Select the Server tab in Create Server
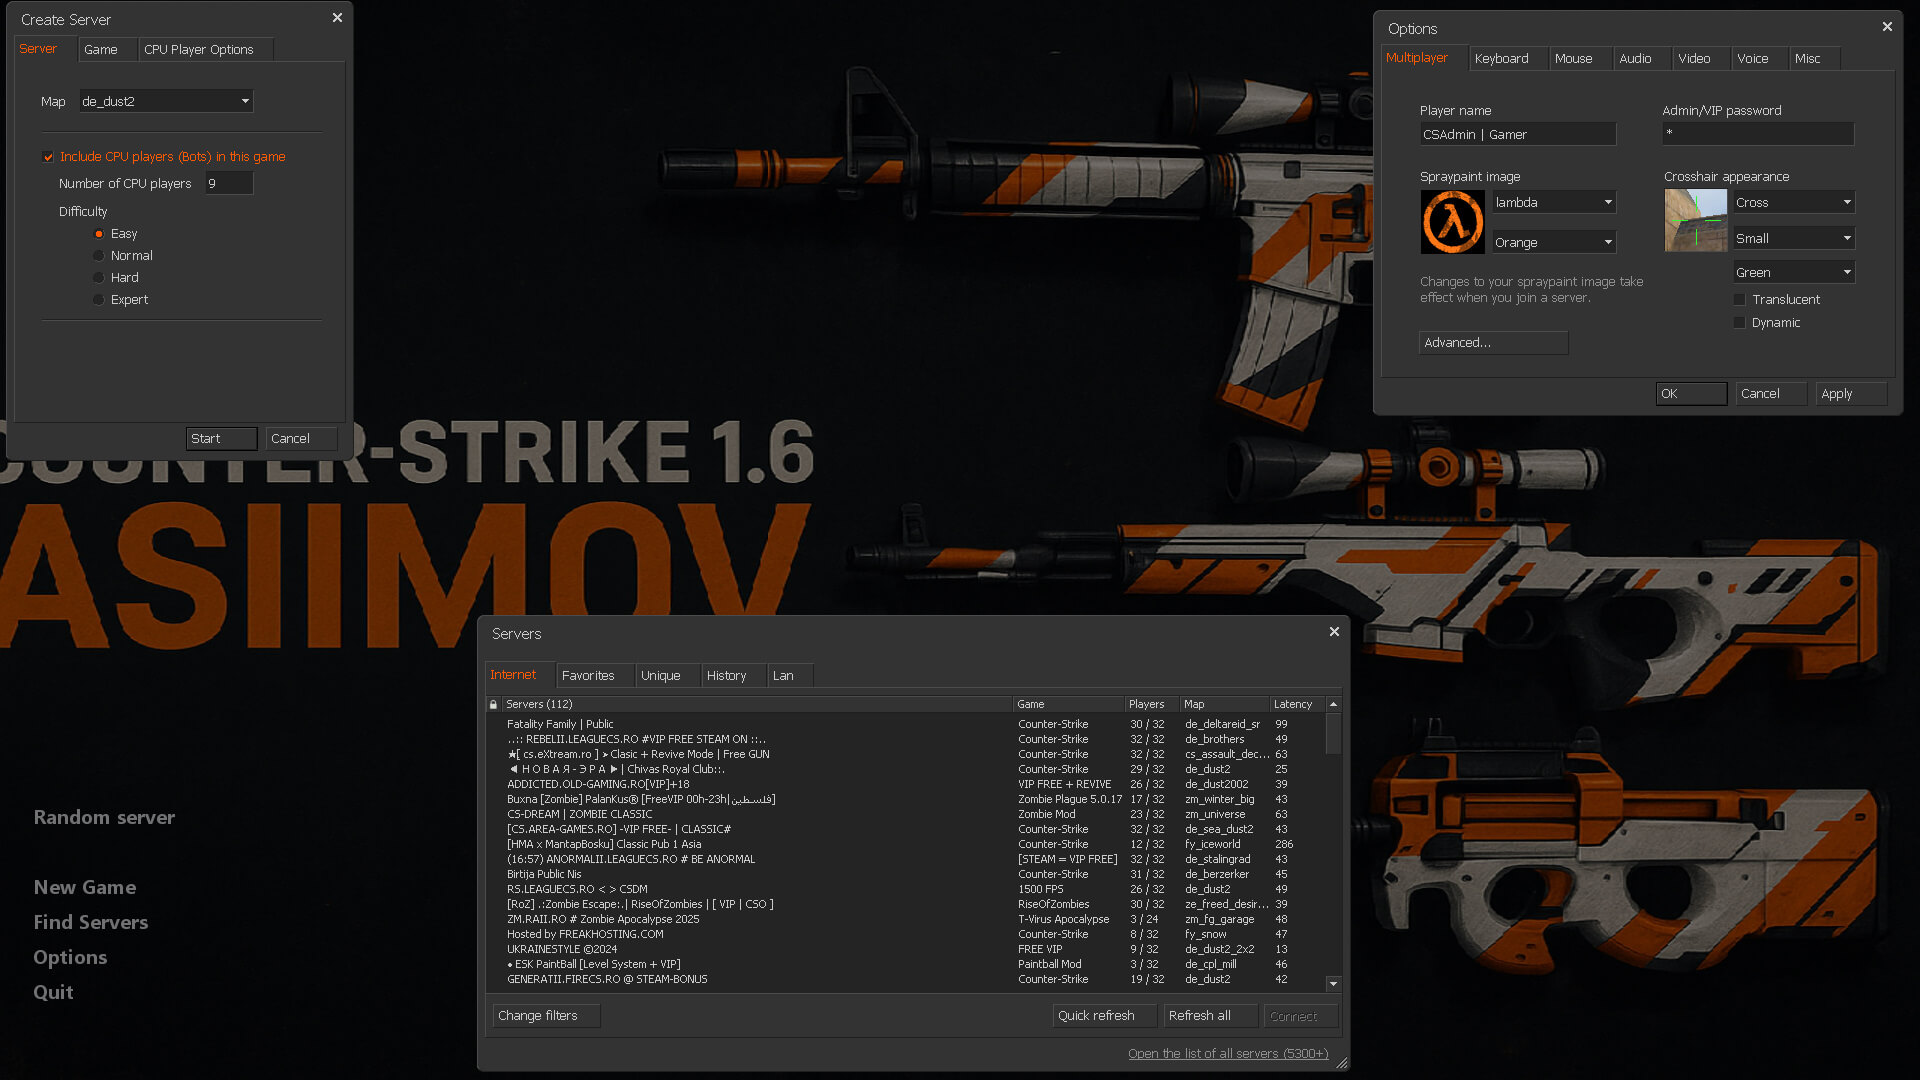 (x=45, y=48)
